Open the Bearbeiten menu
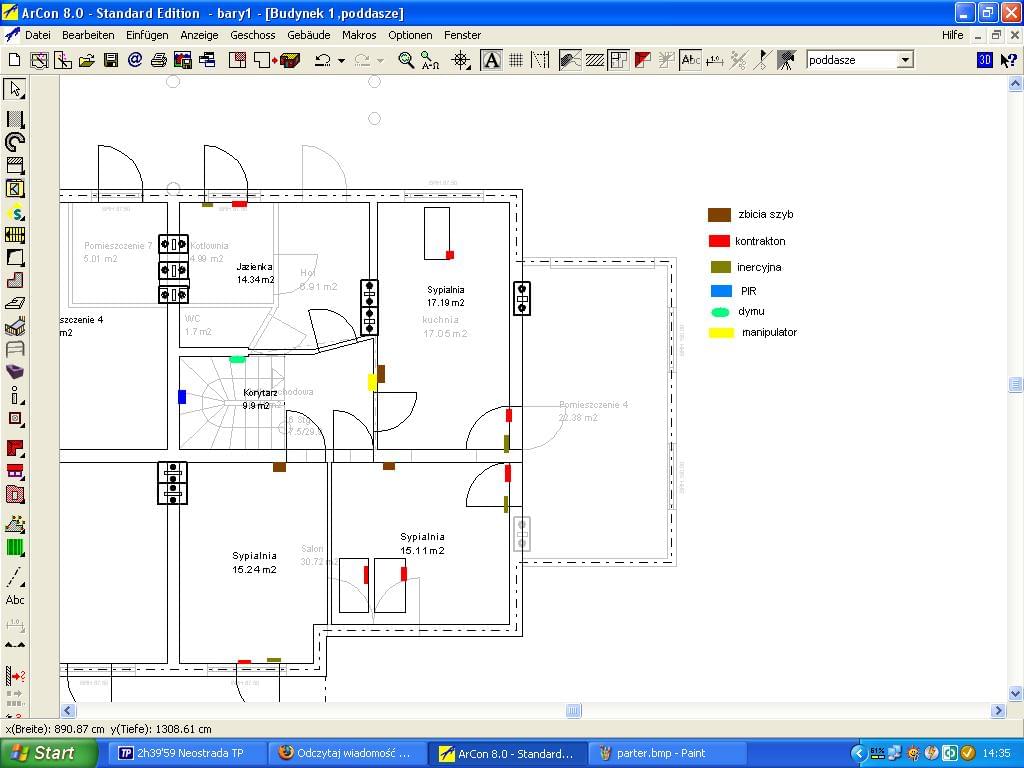This screenshot has height=768, width=1024. click(88, 35)
